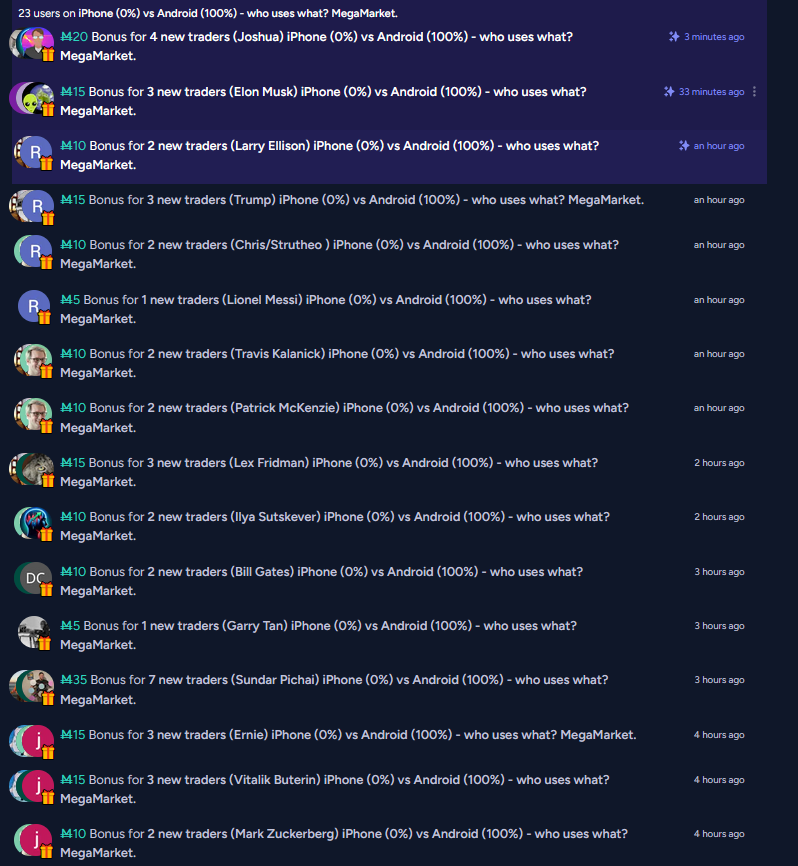The image size is (798, 866).
Task: Click the gift icon on Joshua bonus avatar
Action: click(x=48, y=54)
